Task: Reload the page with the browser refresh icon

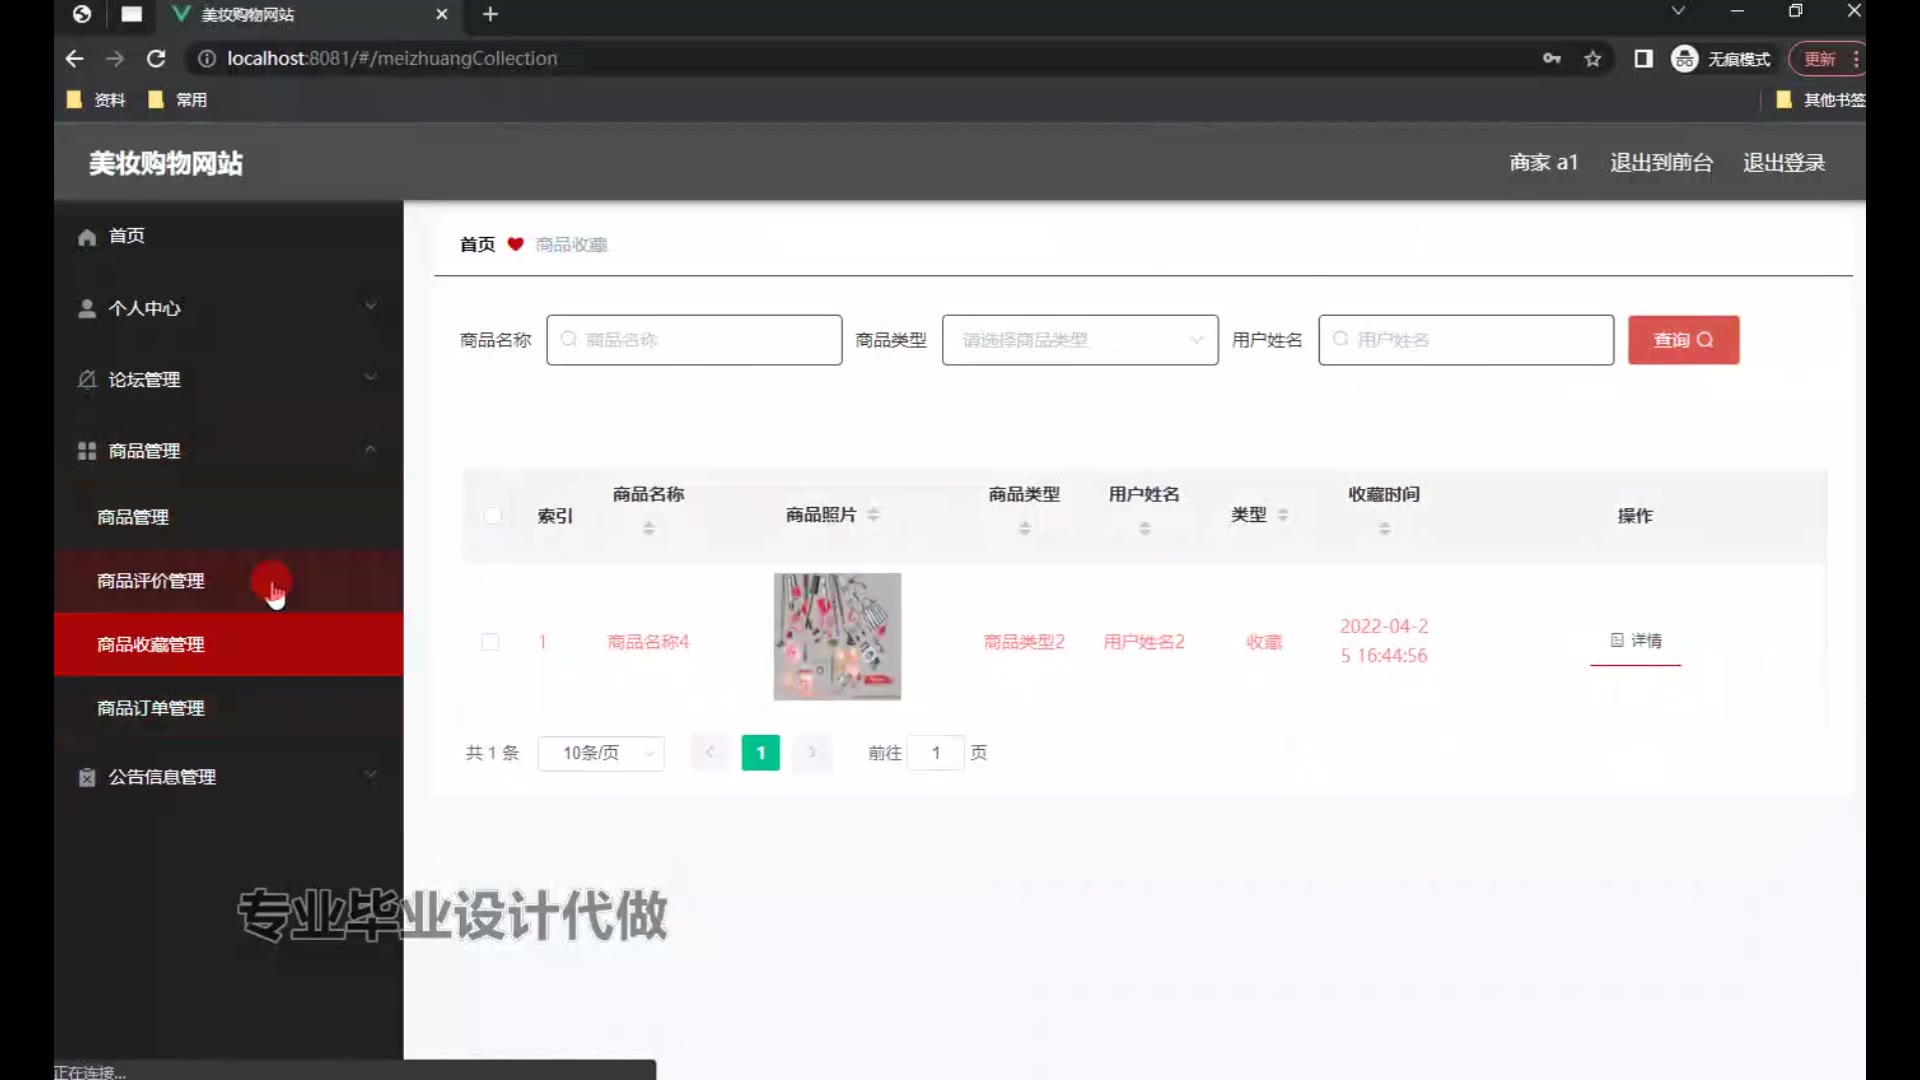Action: (x=156, y=59)
